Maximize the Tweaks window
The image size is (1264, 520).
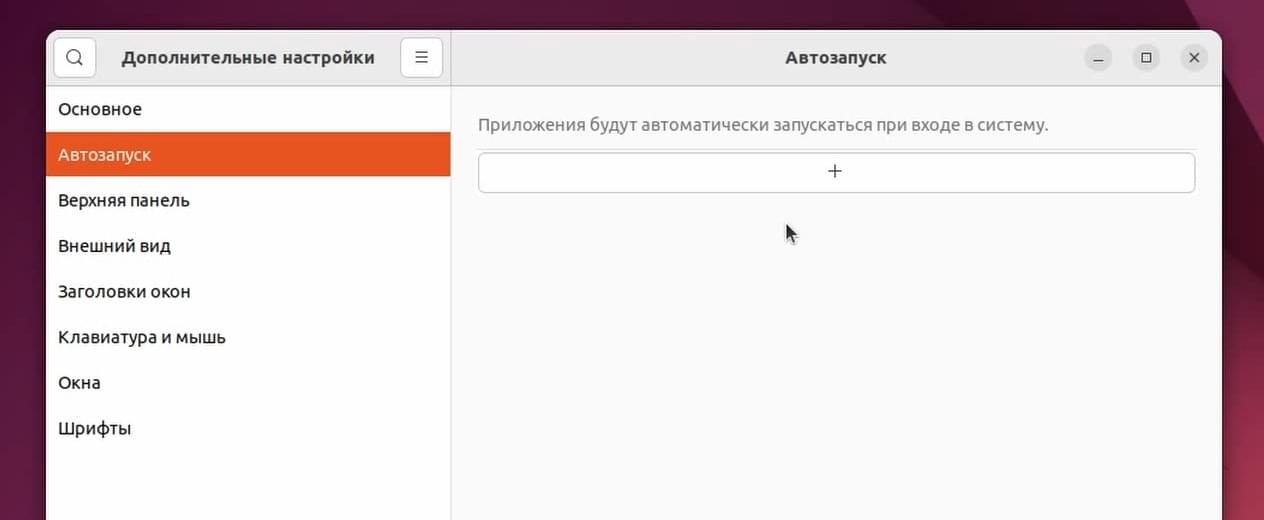point(1146,58)
